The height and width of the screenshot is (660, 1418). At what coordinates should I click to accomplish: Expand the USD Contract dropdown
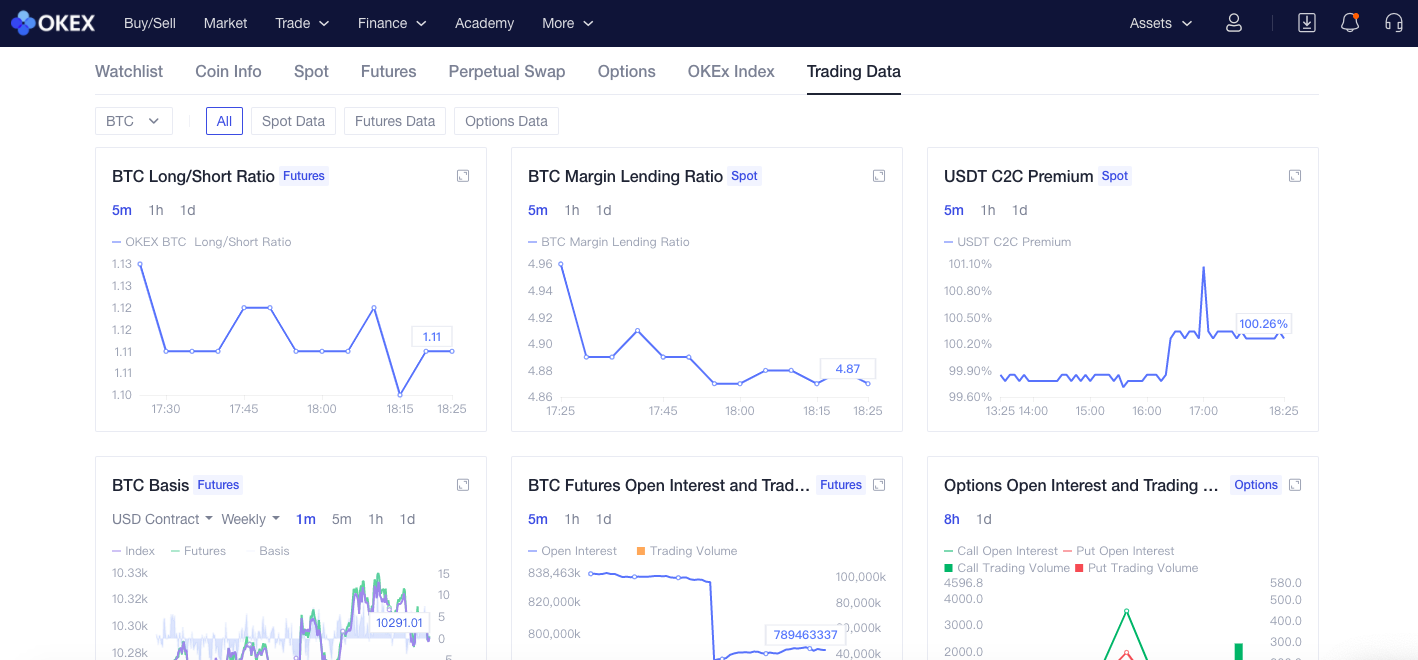pos(162,519)
